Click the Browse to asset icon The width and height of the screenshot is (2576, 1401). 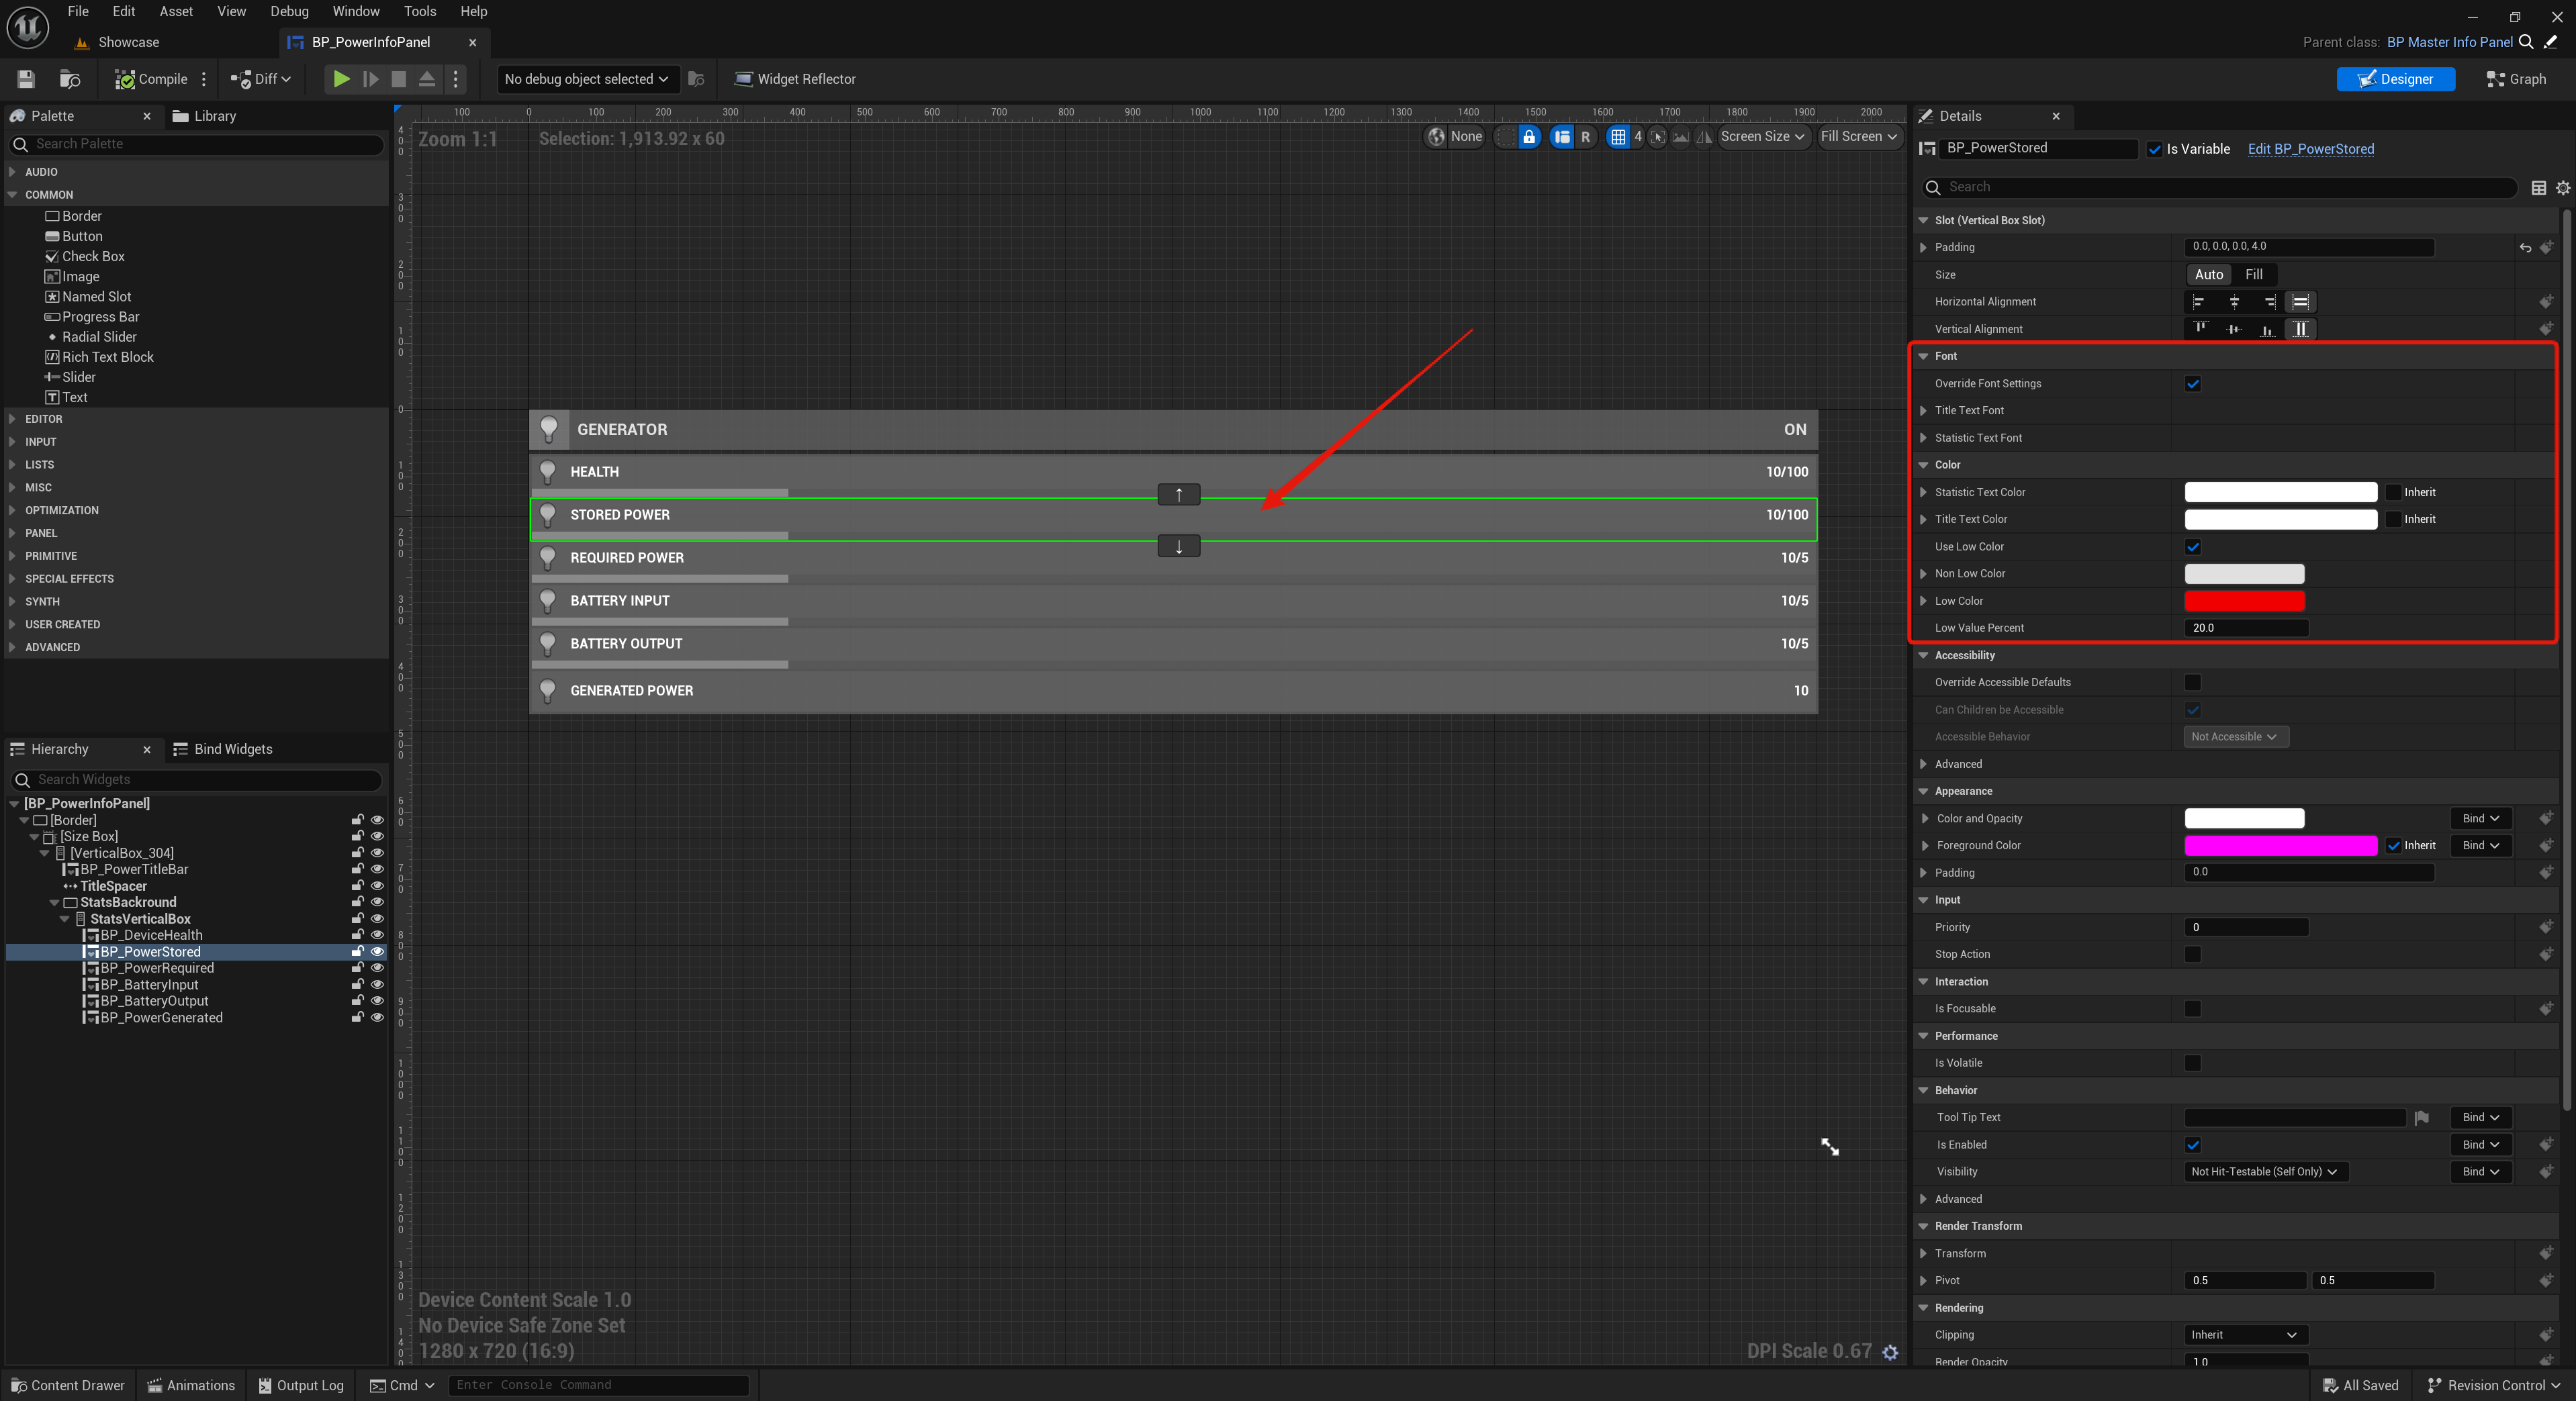(x=70, y=79)
